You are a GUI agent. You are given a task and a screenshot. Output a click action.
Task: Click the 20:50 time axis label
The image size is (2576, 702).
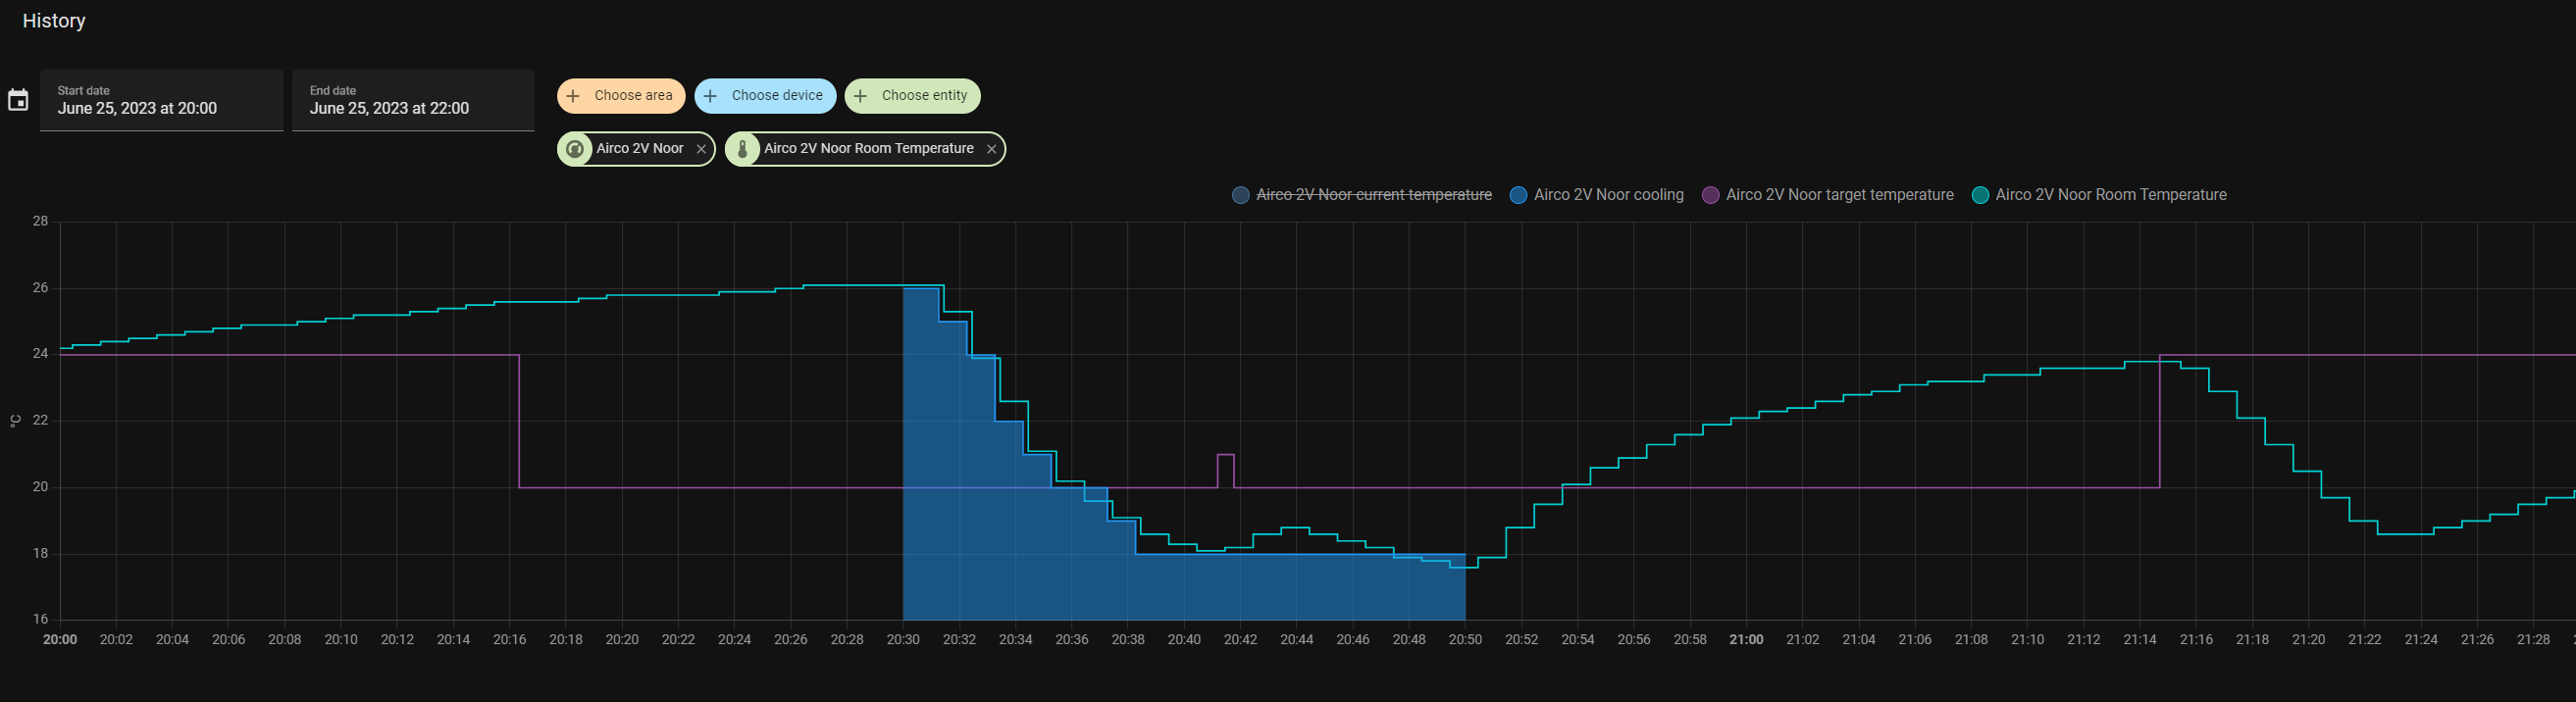coord(1465,640)
